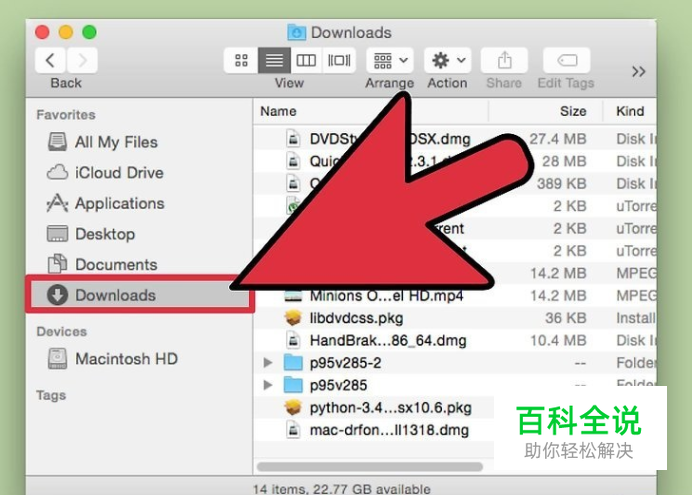This screenshot has height=495, width=692.
Task: Click the libdvdcss.pkg package icon
Action: (293, 318)
